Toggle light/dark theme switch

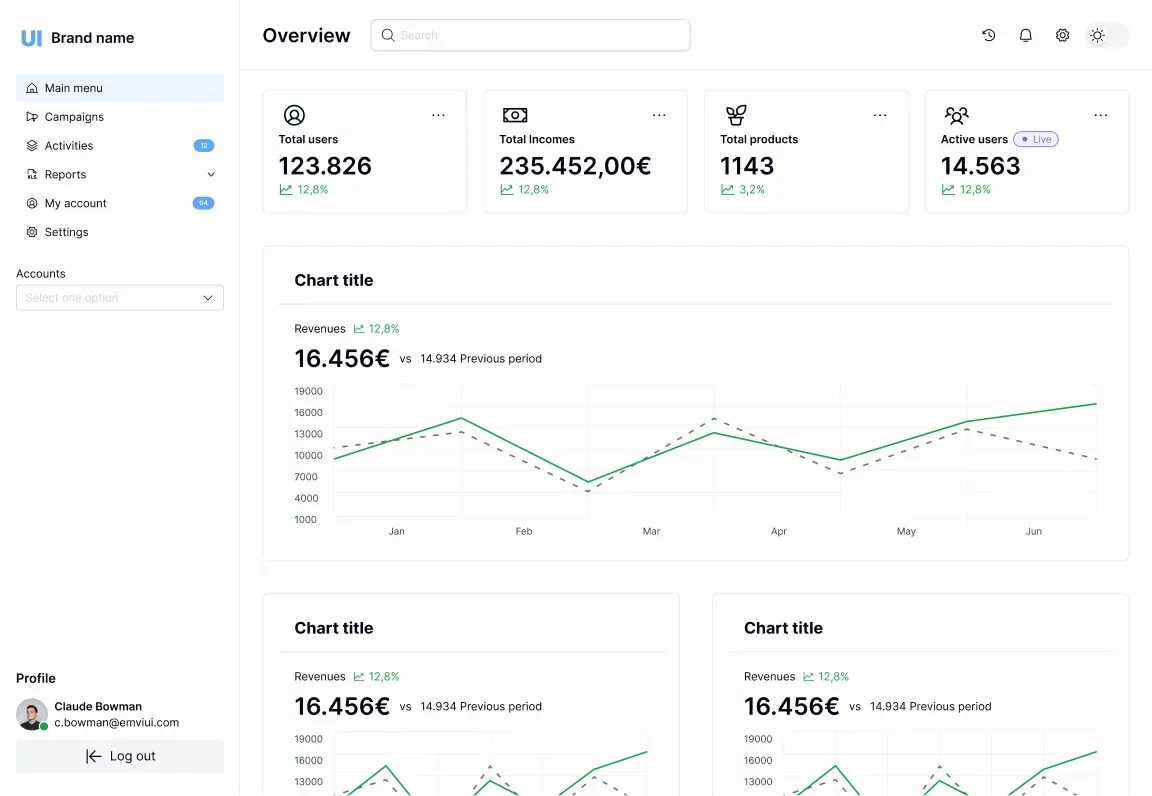click(x=1107, y=35)
